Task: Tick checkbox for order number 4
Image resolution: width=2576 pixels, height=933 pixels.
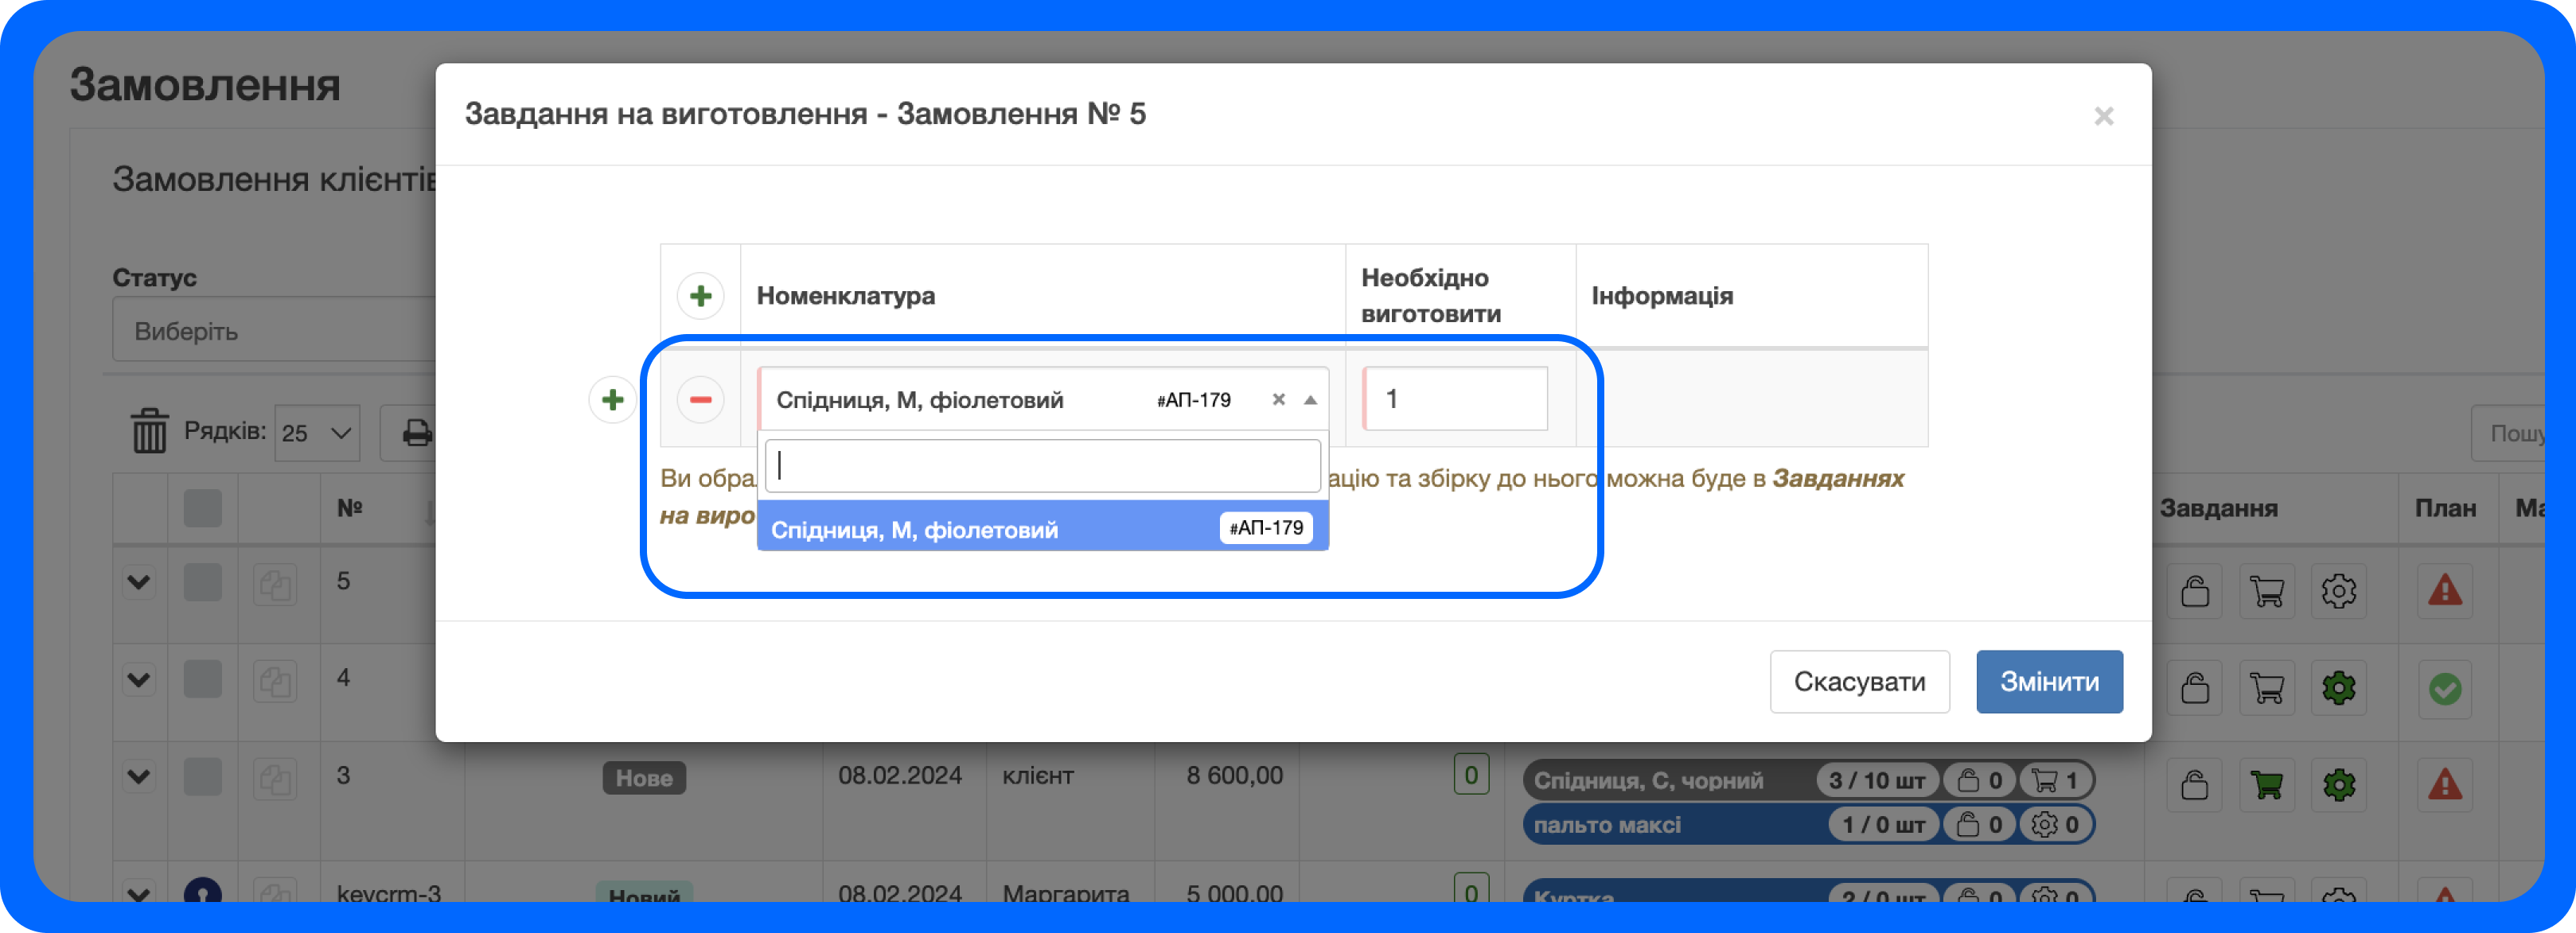Action: pyautogui.click(x=203, y=679)
